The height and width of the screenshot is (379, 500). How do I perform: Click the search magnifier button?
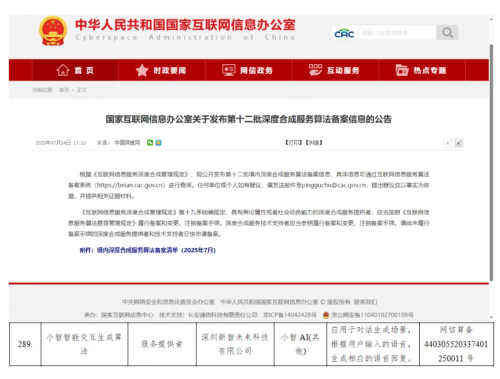447,33
